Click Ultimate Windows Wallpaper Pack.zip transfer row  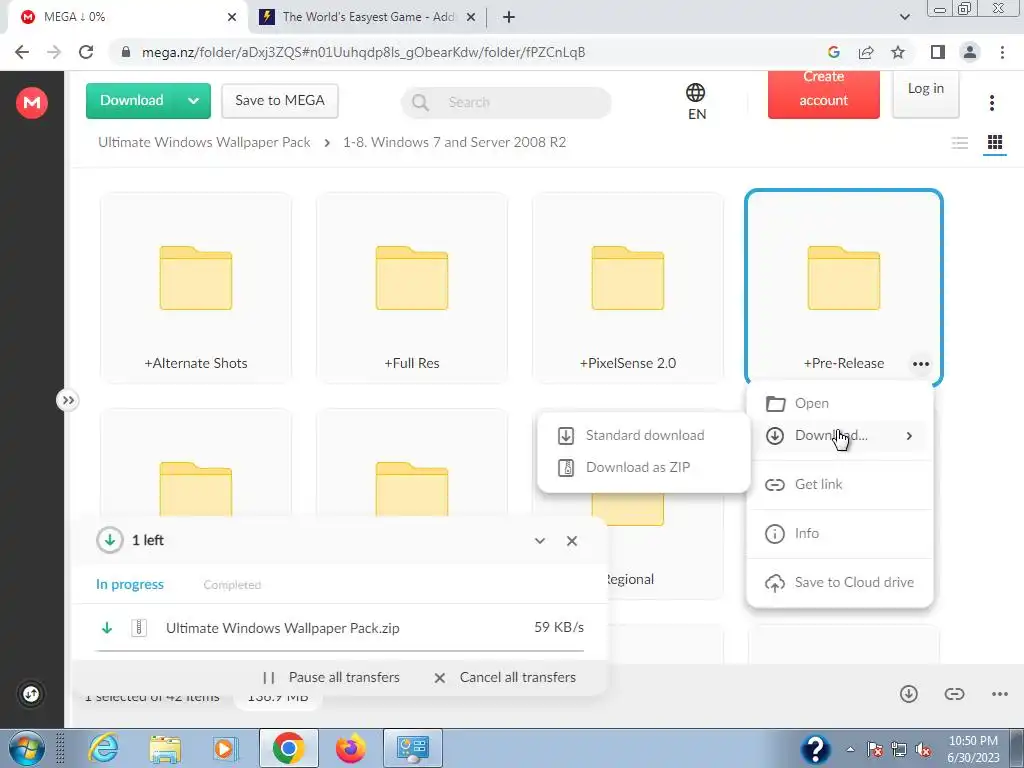click(340, 628)
